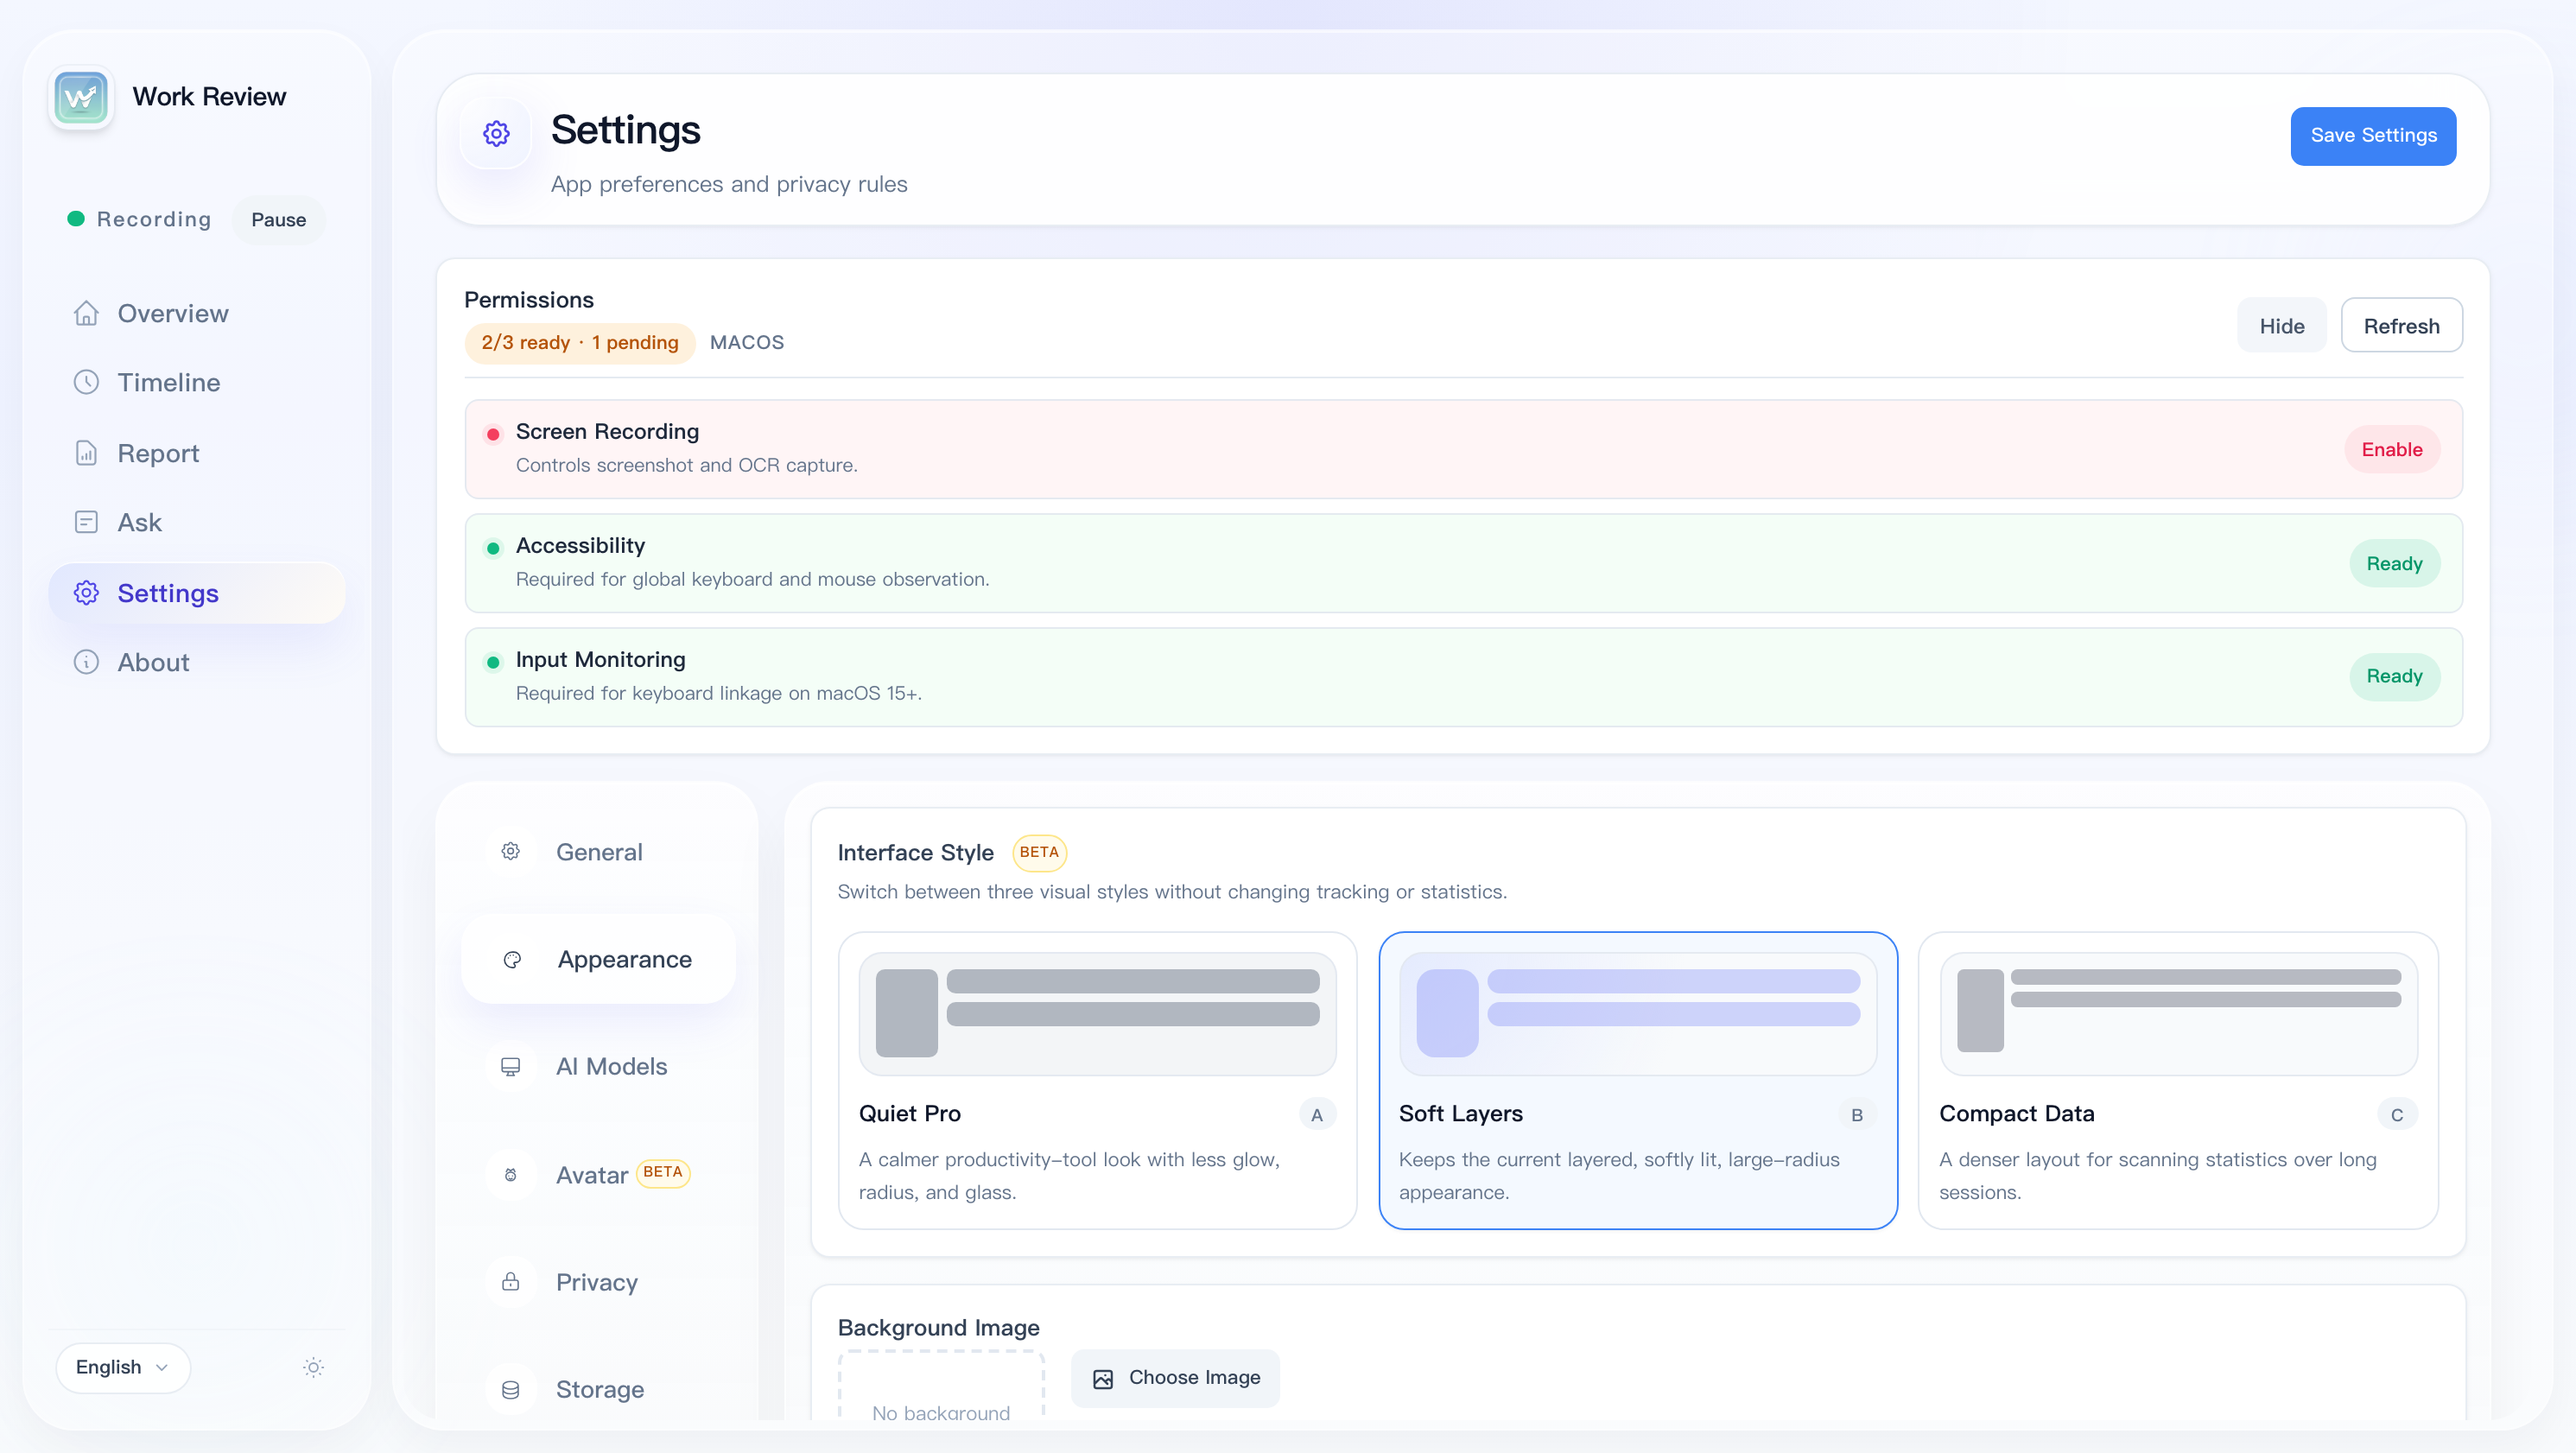This screenshot has height=1453, width=2576.
Task: Click the gear icon beside Settings heading
Action: click(496, 133)
